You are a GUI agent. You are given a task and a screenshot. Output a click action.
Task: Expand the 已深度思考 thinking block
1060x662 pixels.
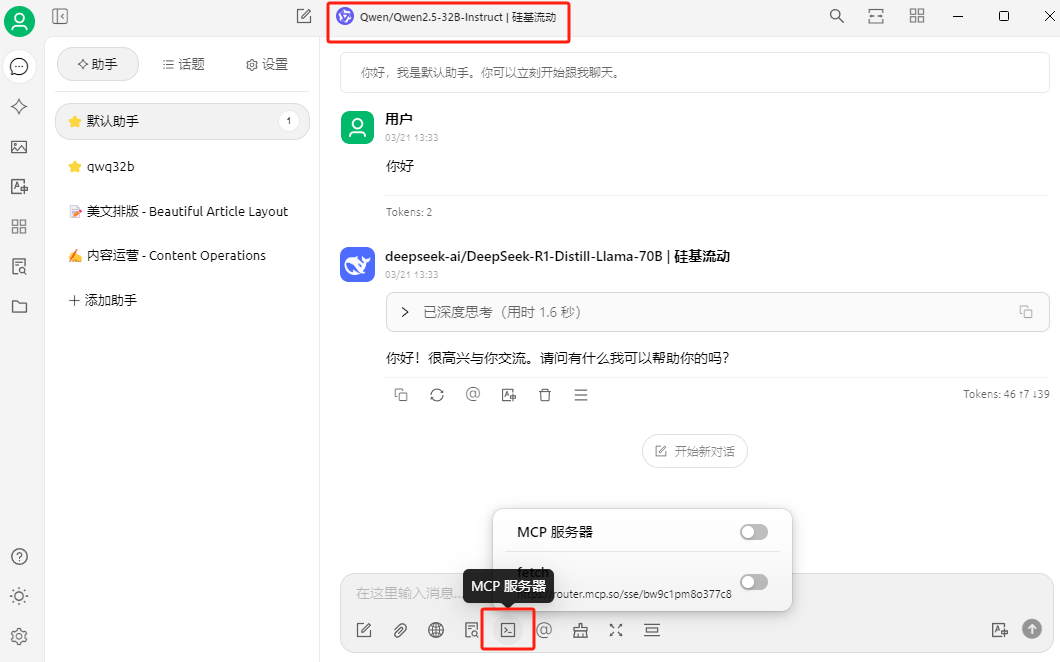tap(717, 312)
